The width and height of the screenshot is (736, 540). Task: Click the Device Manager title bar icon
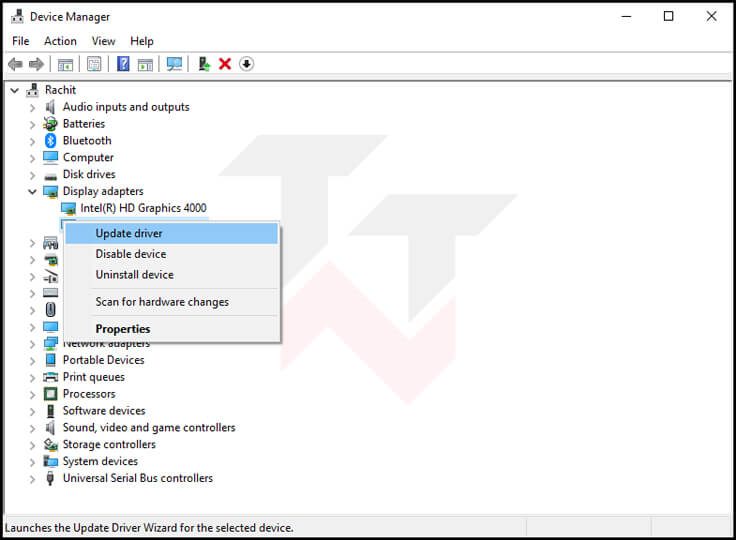(x=17, y=16)
